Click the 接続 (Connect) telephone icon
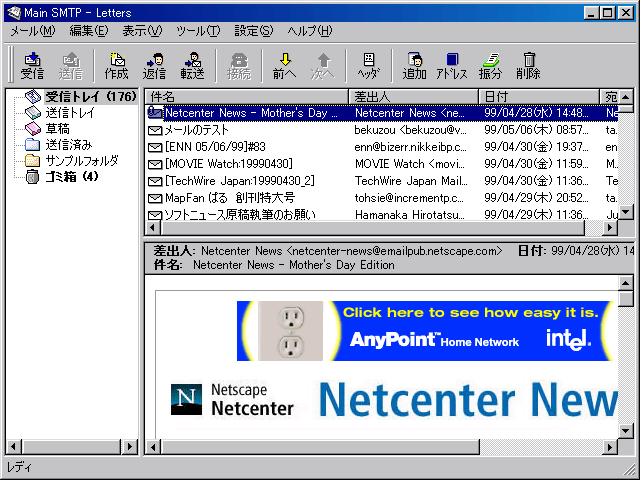The height and width of the screenshot is (480, 640). [x=239, y=66]
